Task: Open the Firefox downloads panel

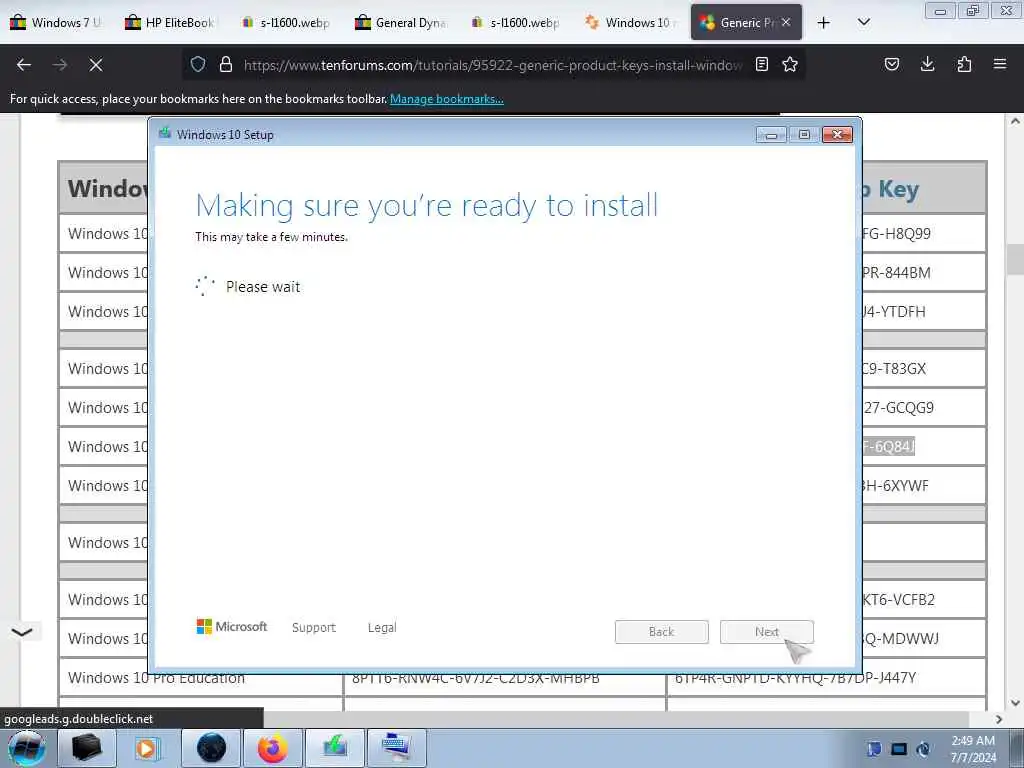Action: tap(927, 64)
